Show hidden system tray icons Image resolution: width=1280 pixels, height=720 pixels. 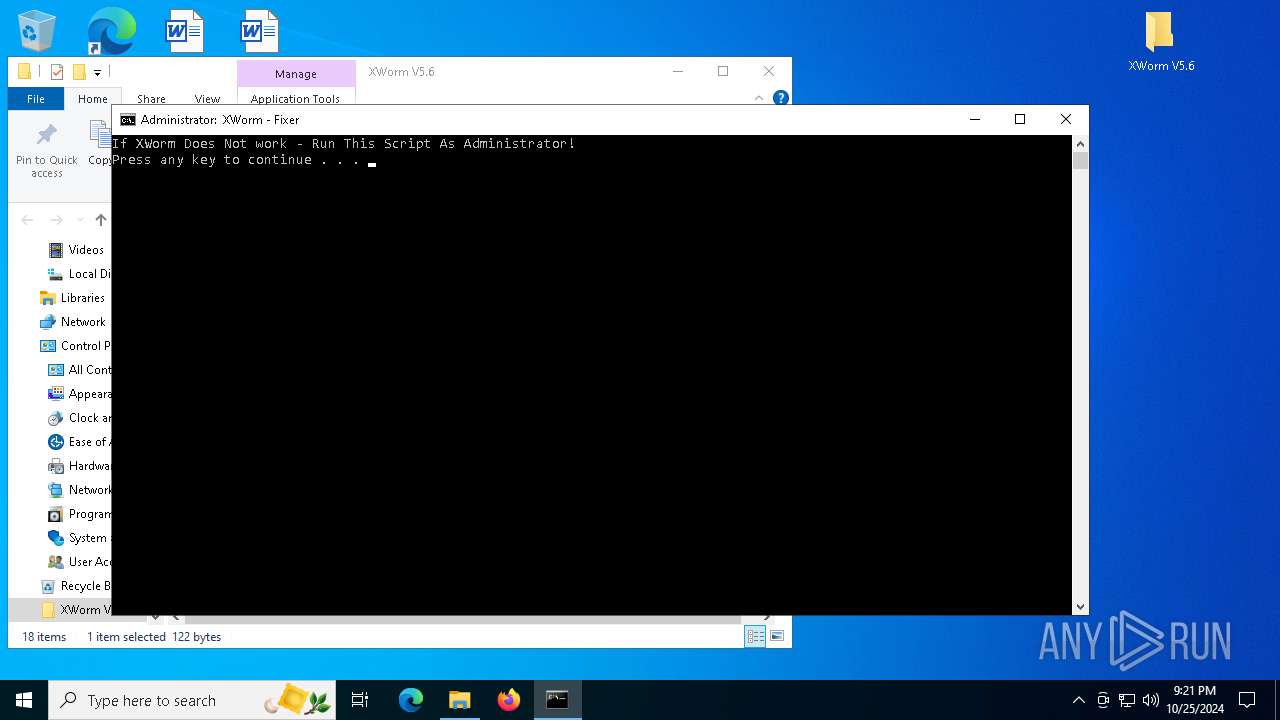click(x=1078, y=700)
